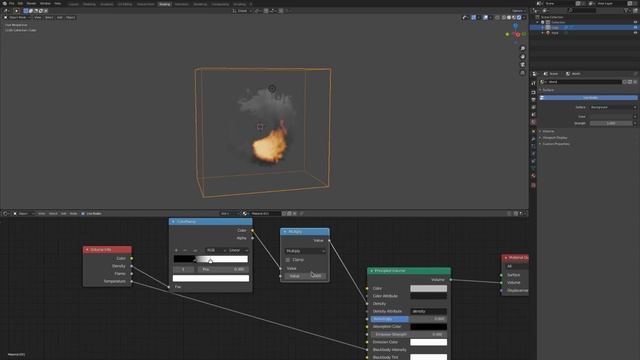This screenshot has width=640, height=360.
Task: Click the Use Nodes button in World surface
Action: coord(589,98)
